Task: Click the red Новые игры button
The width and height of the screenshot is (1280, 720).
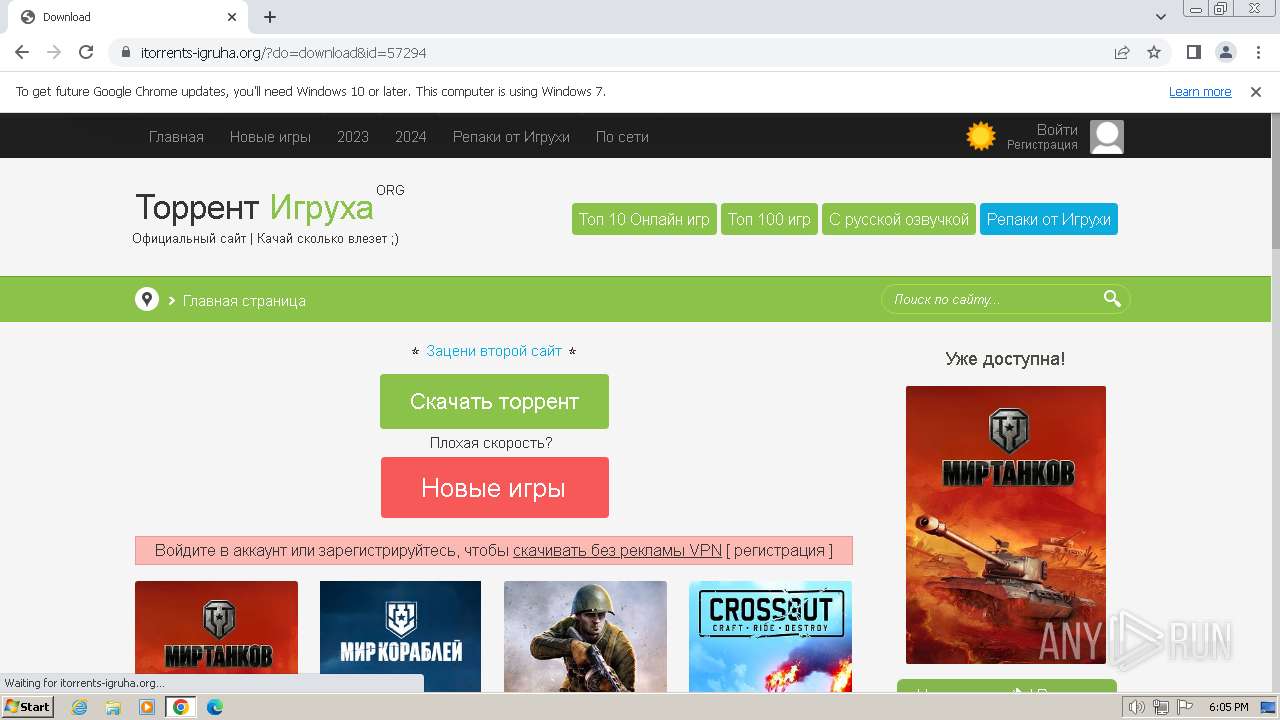Action: click(x=494, y=488)
